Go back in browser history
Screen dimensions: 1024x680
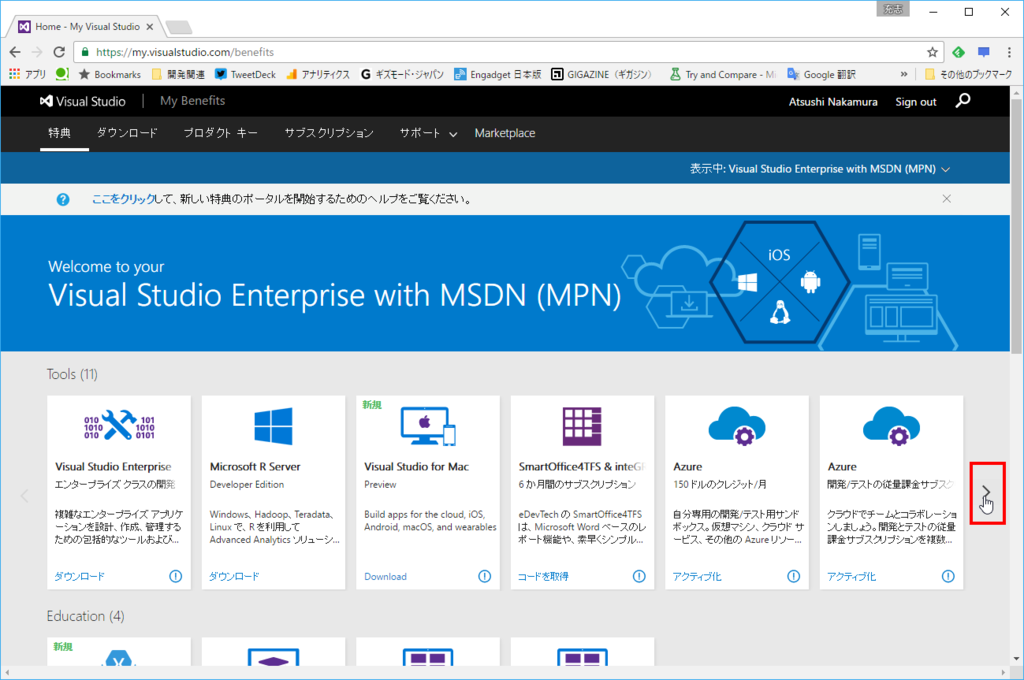coord(16,52)
